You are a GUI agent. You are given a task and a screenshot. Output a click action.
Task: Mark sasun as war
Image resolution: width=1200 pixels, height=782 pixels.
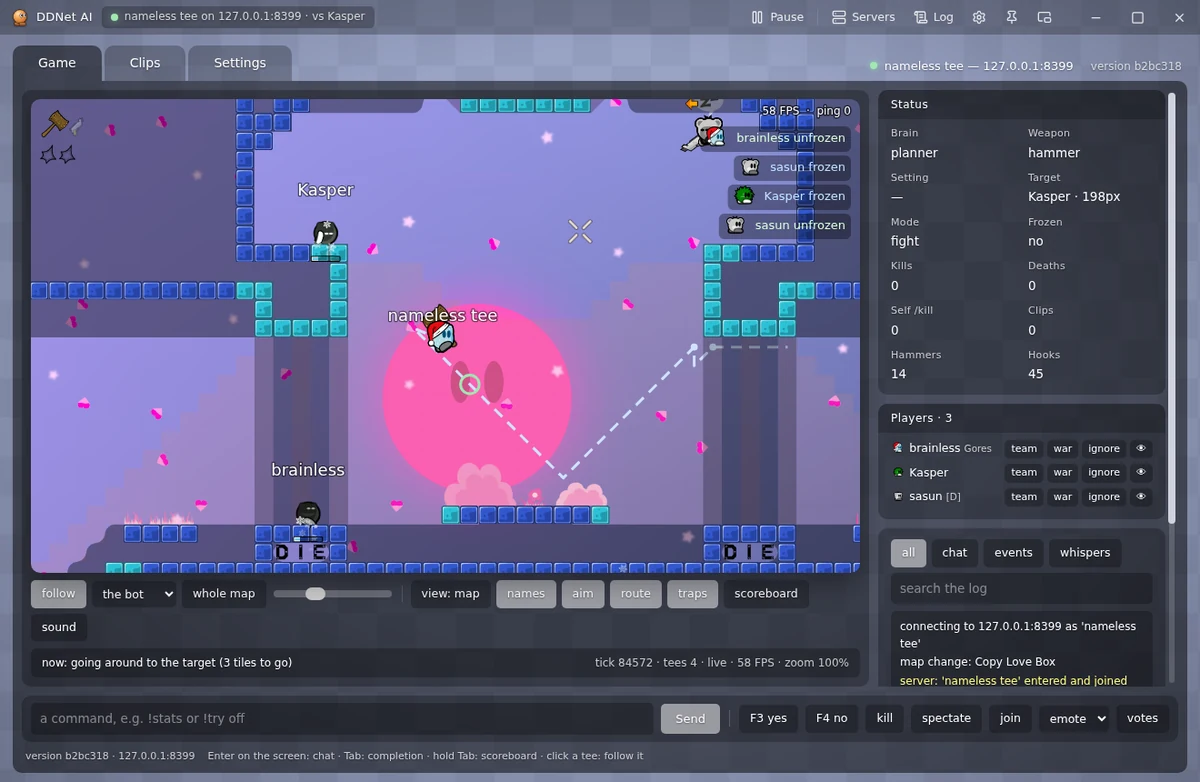coord(1062,496)
